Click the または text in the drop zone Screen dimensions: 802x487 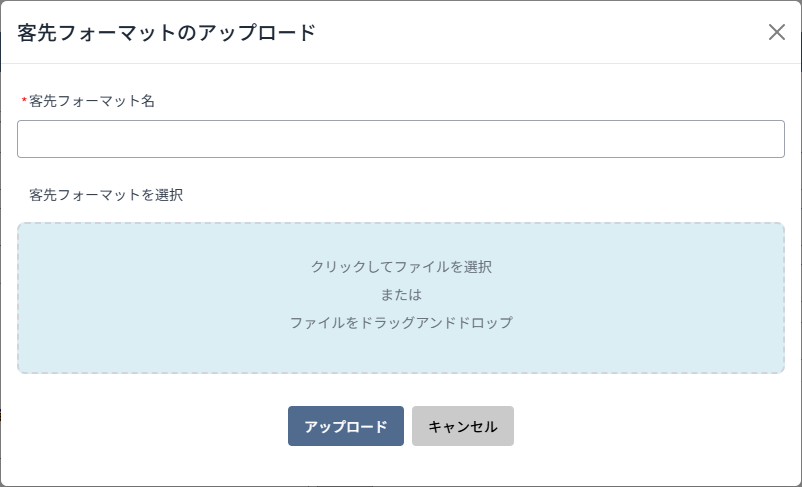click(401, 295)
